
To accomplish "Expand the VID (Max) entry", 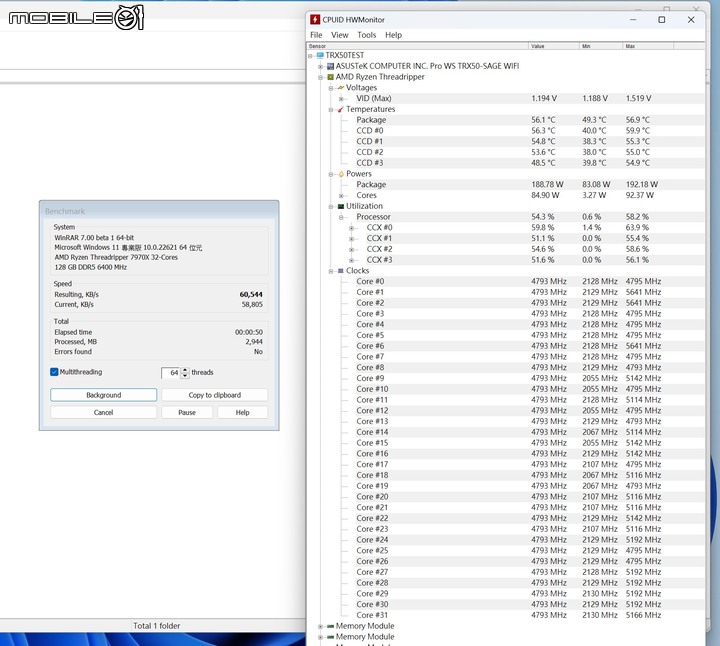I will (341, 99).
